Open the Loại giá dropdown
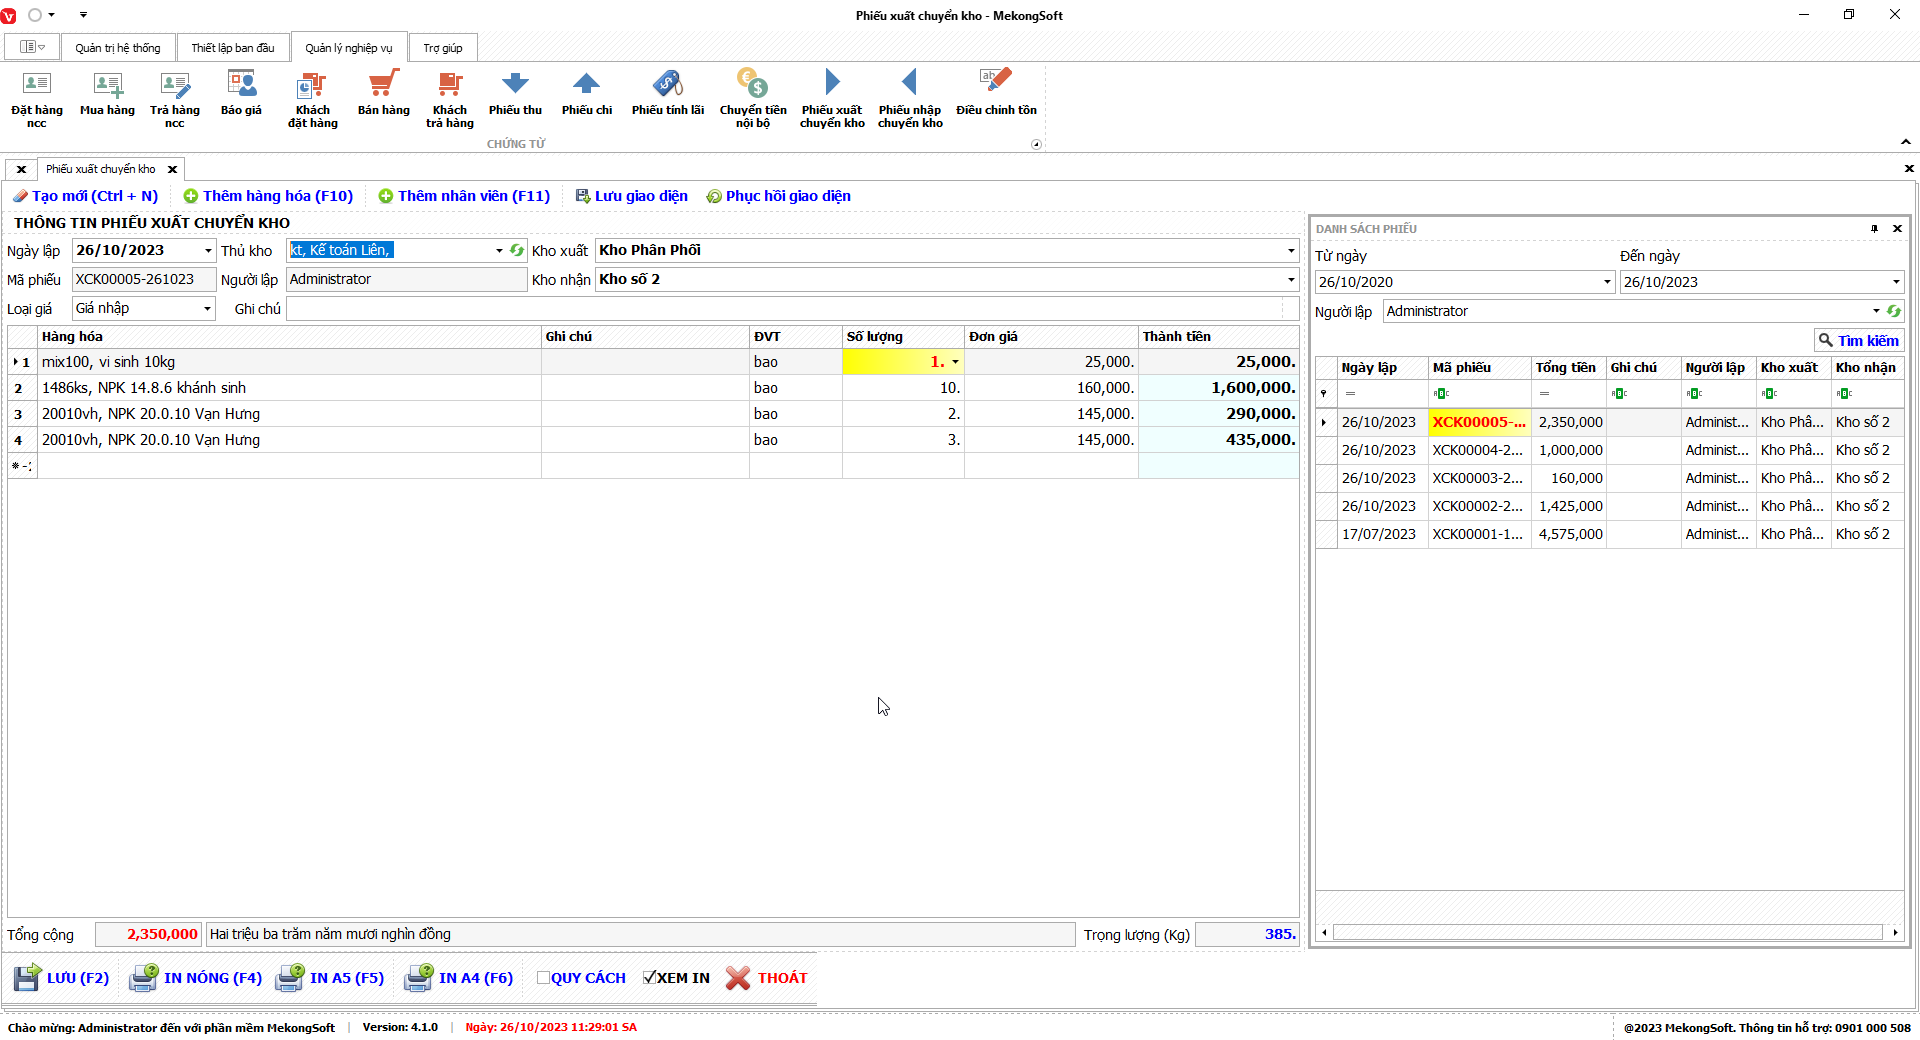The image size is (1920, 1040). pos(207,309)
